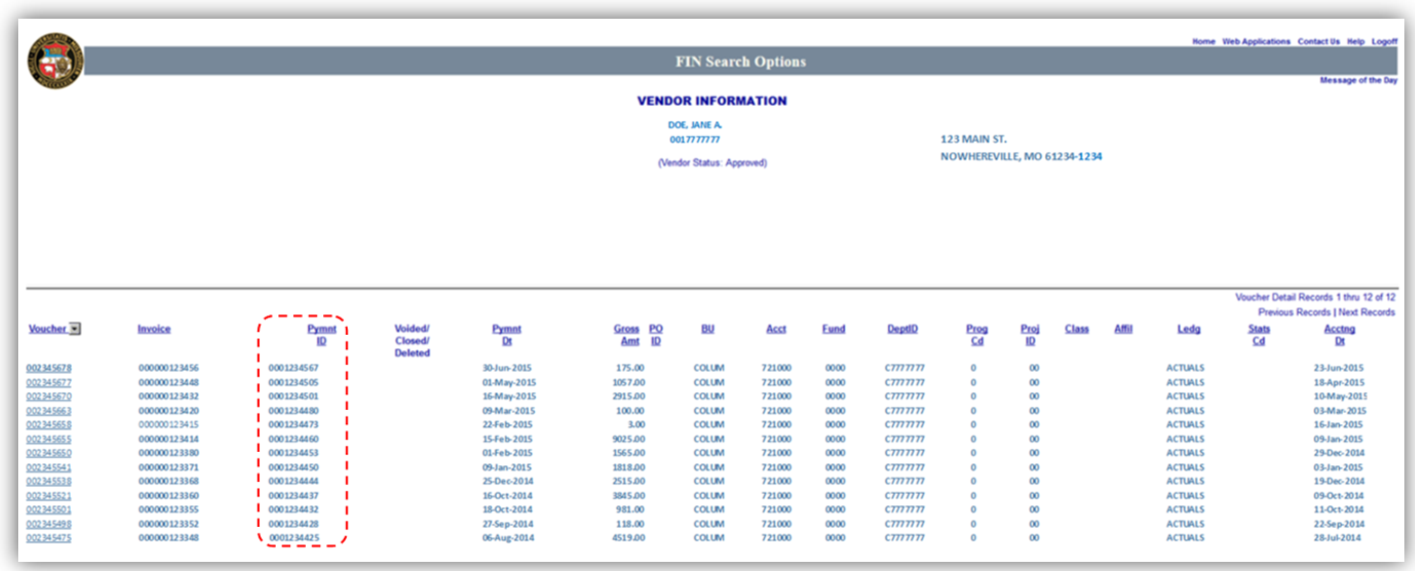Sort by the Ledg column header

pyautogui.click(x=1189, y=329)
